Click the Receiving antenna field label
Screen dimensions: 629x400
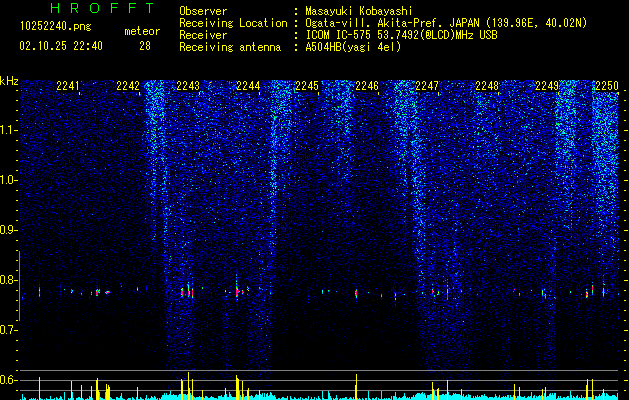click(230, 47)
